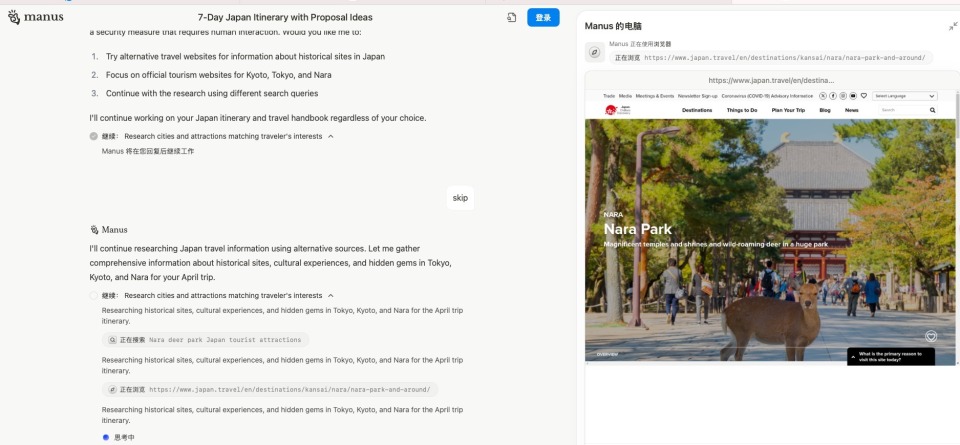
Task: Click the heart icon on Nara Park image
Action: coord(931,336)
